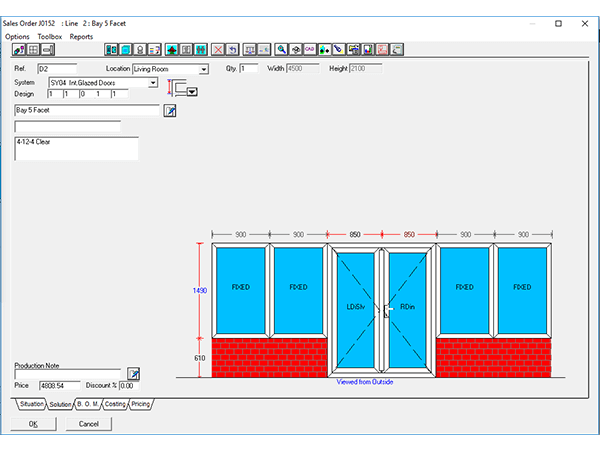
Task: Switch to the B. O. M. tab
Action: (x=88, y=404)
